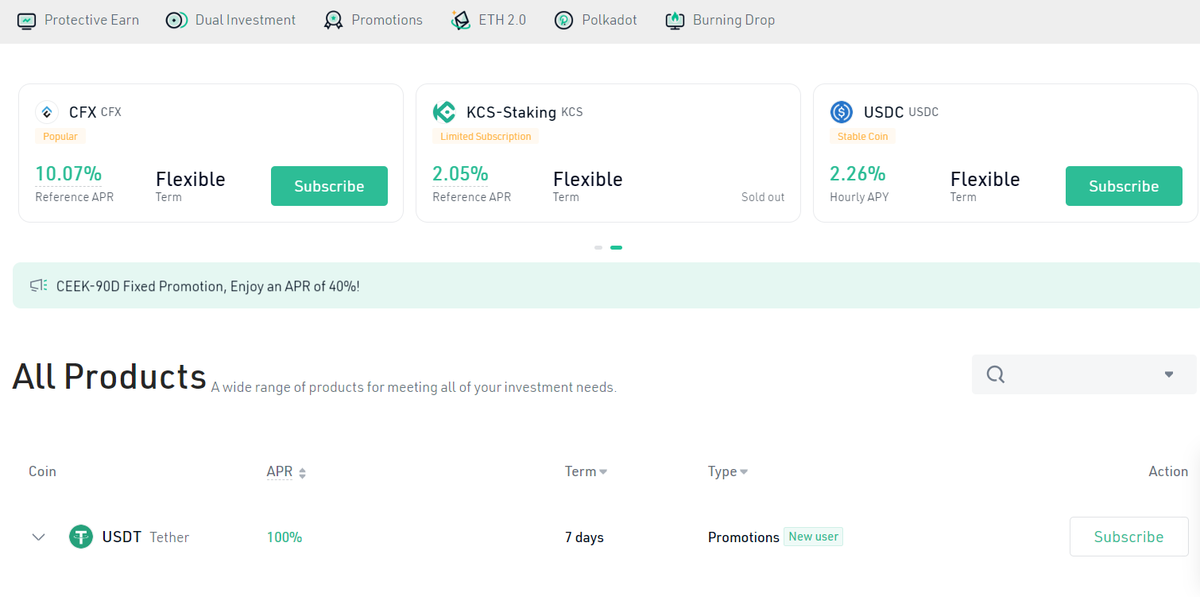This screenshot has height=597, width=1200.
Task: Subscribe to the USDT 7 days promotion
Action: tap(1128, 537)
